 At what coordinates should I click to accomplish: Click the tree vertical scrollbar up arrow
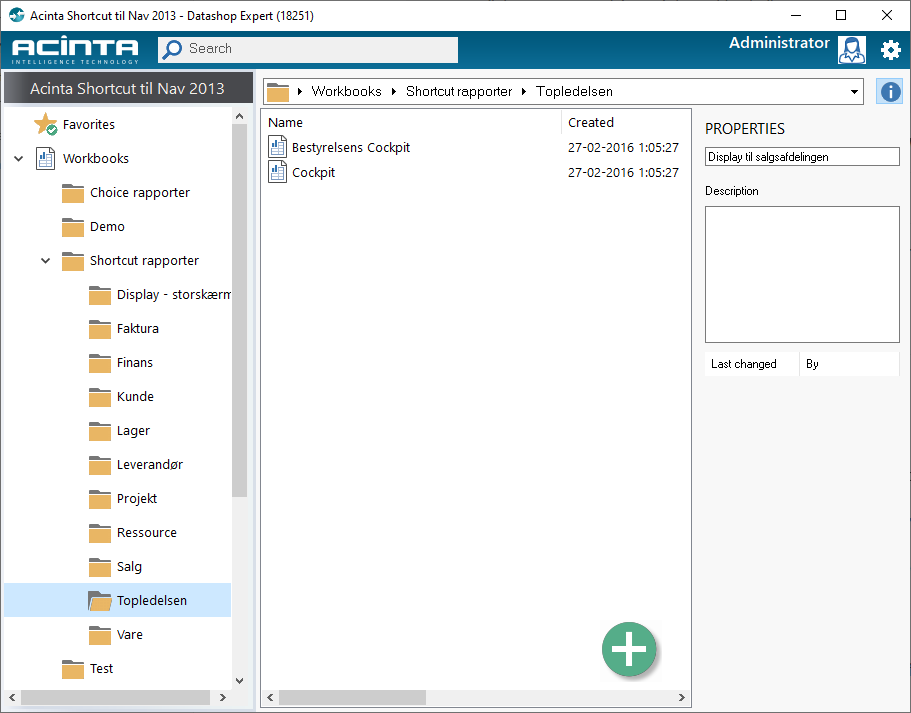[x=239, y=116]
